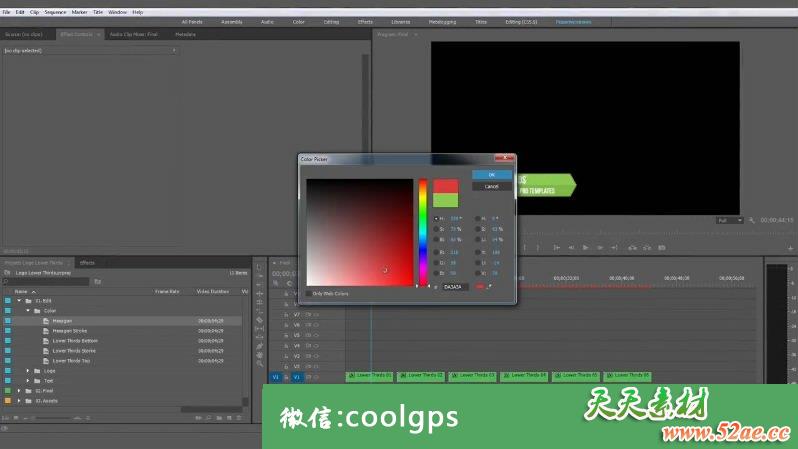Viewport: 798px width, 449px height.
Task: Click Cancel in the Color Picker dialog
Action: (x=491, y=186)
